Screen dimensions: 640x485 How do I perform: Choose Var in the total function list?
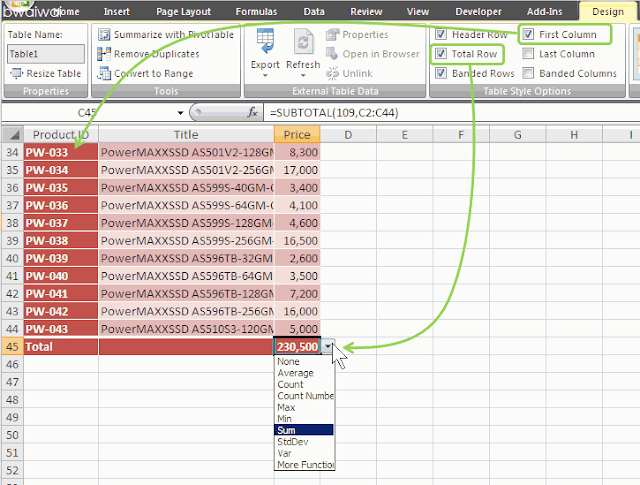pos(304,453)
